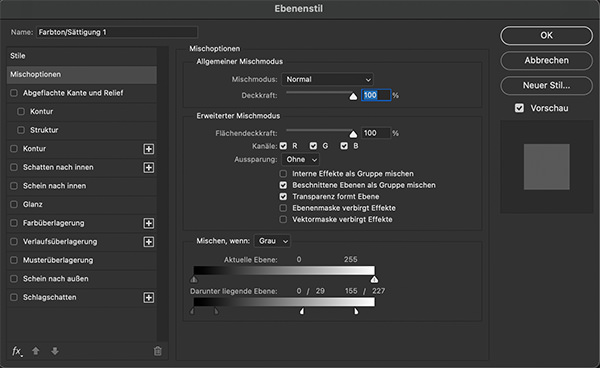600x368 pixels.
Task: Add another Verlaufsüberlagerung effect plus icon
Action: [149, 242]
